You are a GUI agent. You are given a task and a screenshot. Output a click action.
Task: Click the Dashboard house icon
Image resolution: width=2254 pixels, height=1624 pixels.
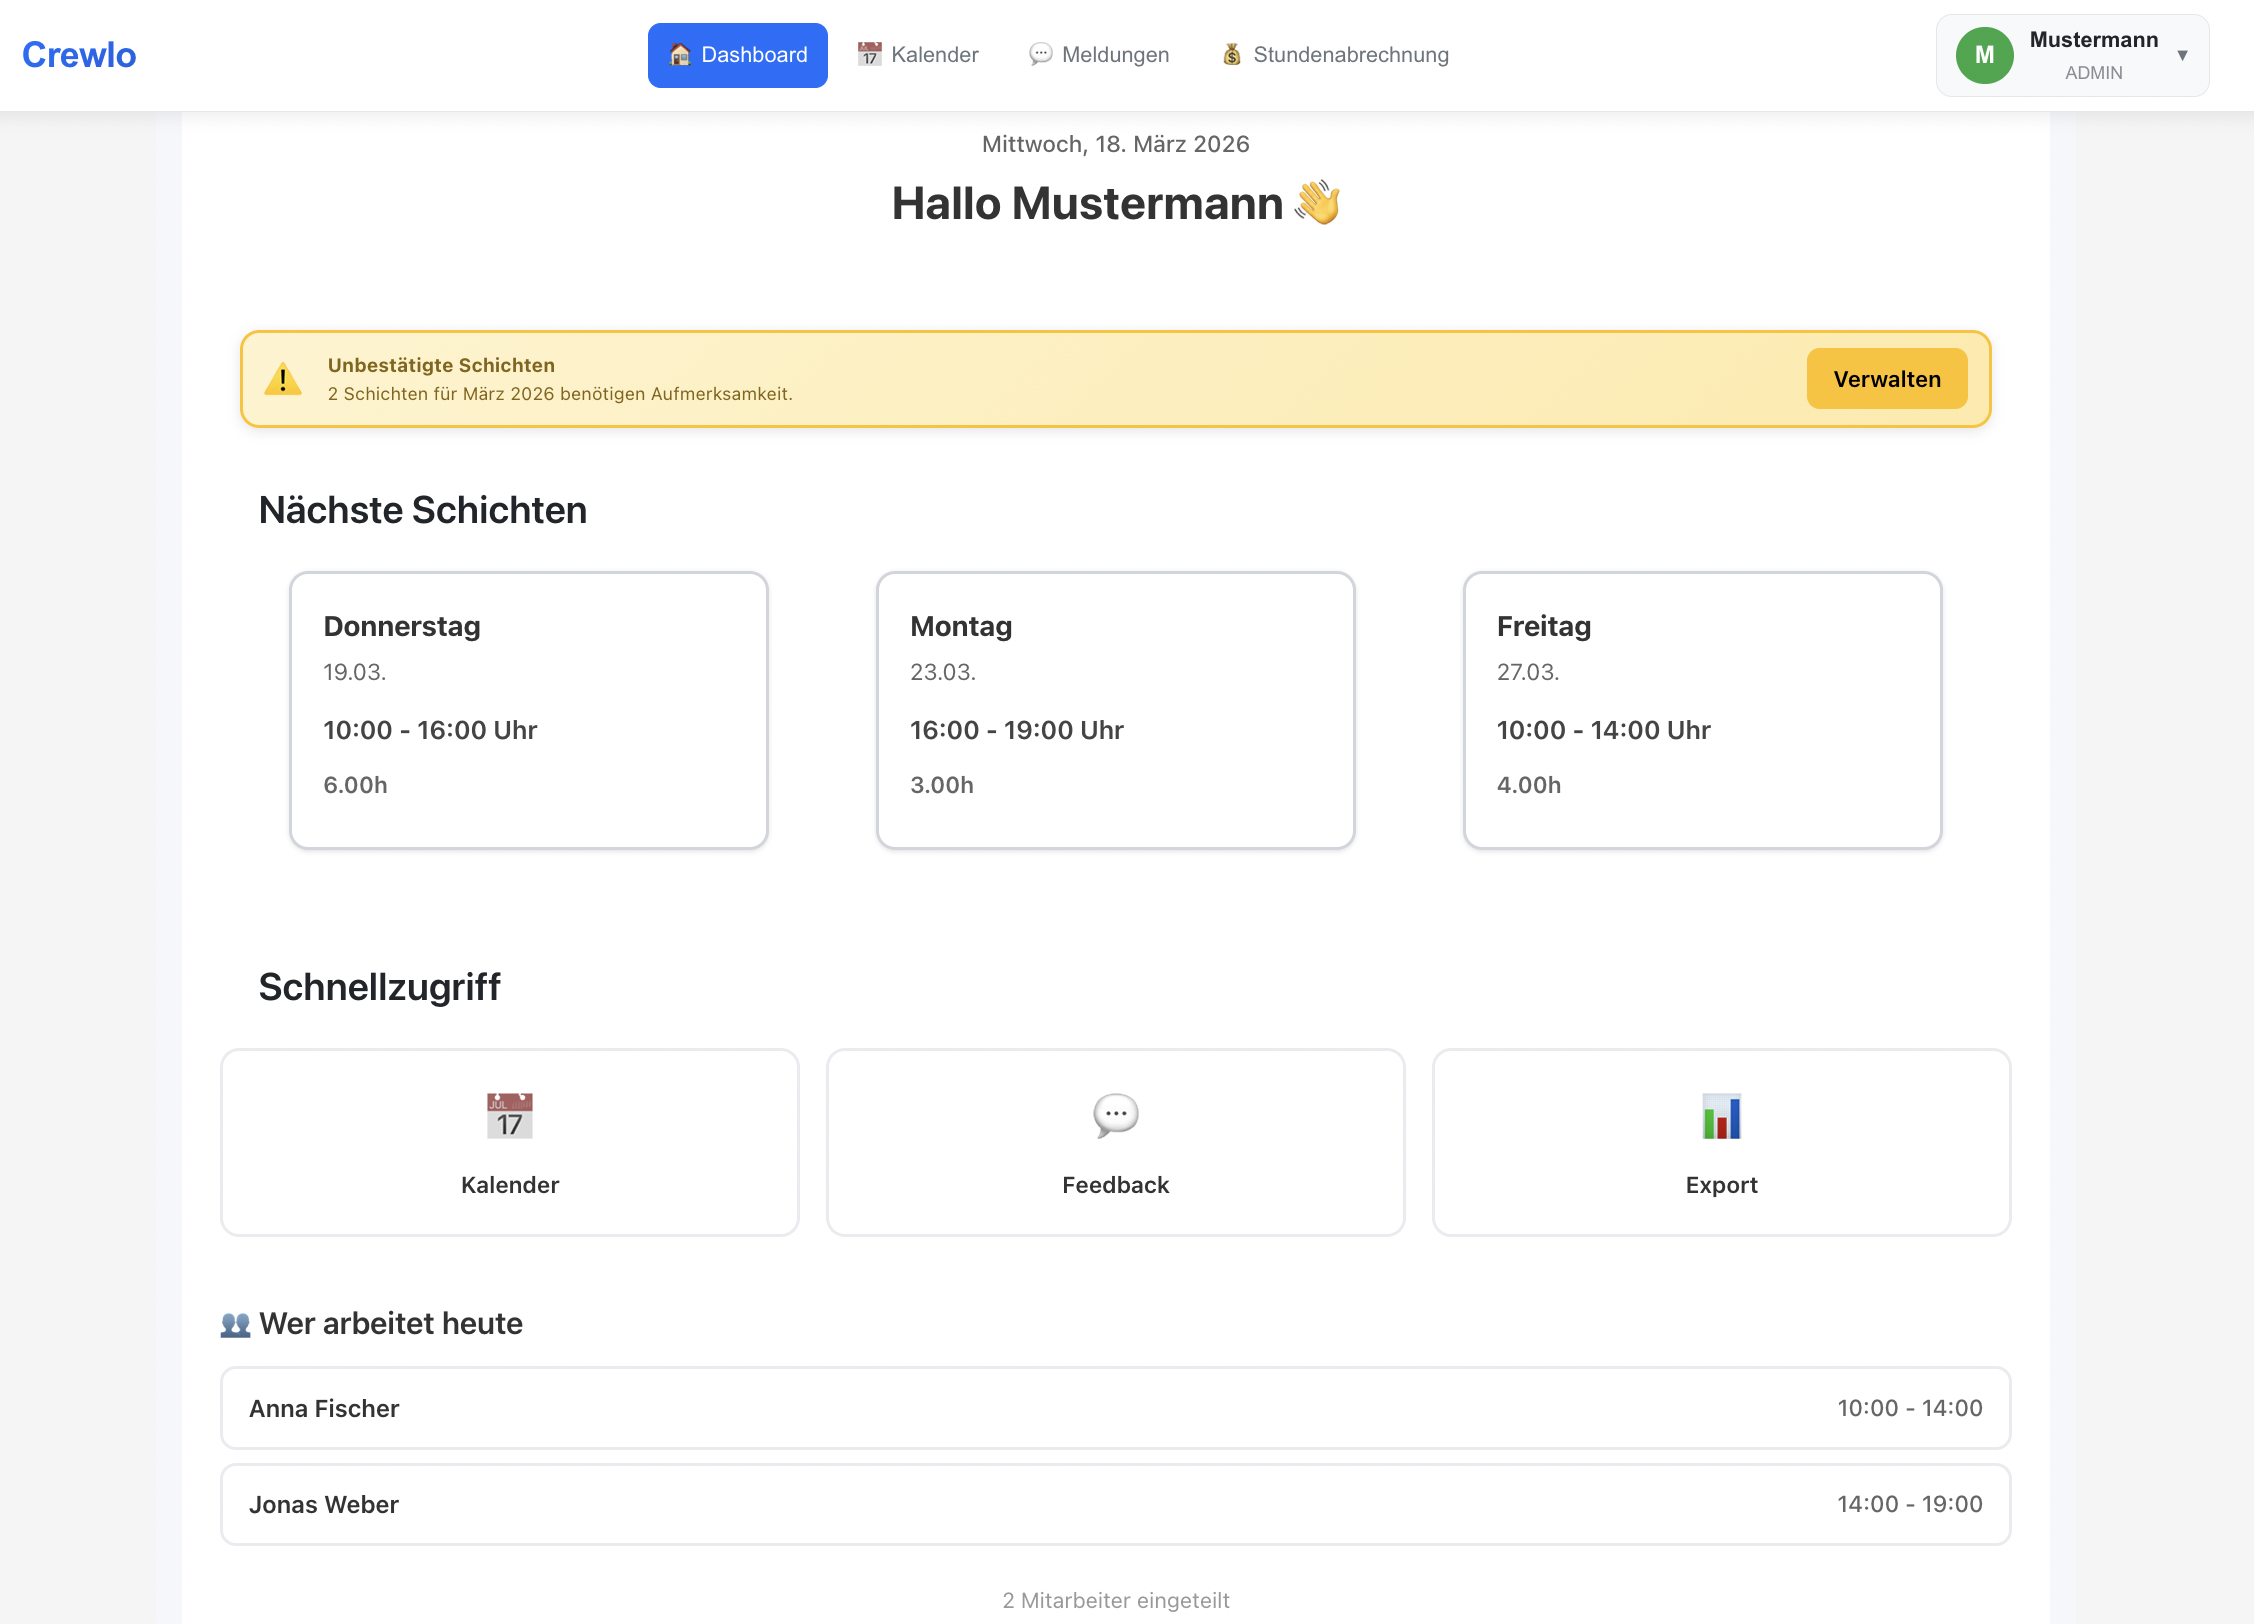[678, 55]
